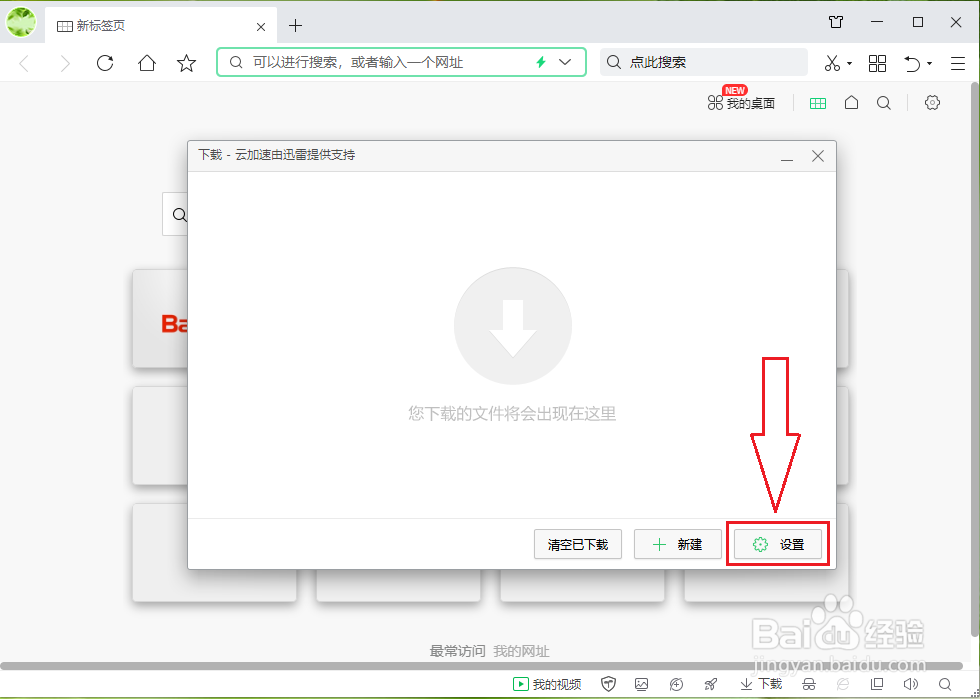Viewport: 980px width, 699px height.
Task: Open the ad-blocker shield in status bar
Action: click(x=610, y=683)
